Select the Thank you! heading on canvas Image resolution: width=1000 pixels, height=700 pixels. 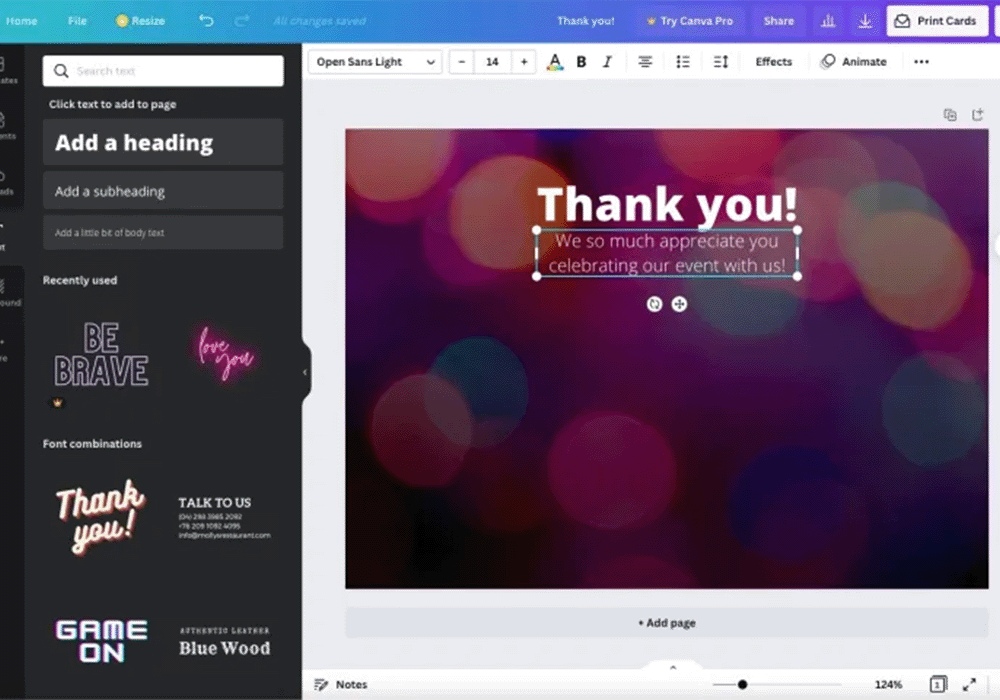click(x=667, y=204)
